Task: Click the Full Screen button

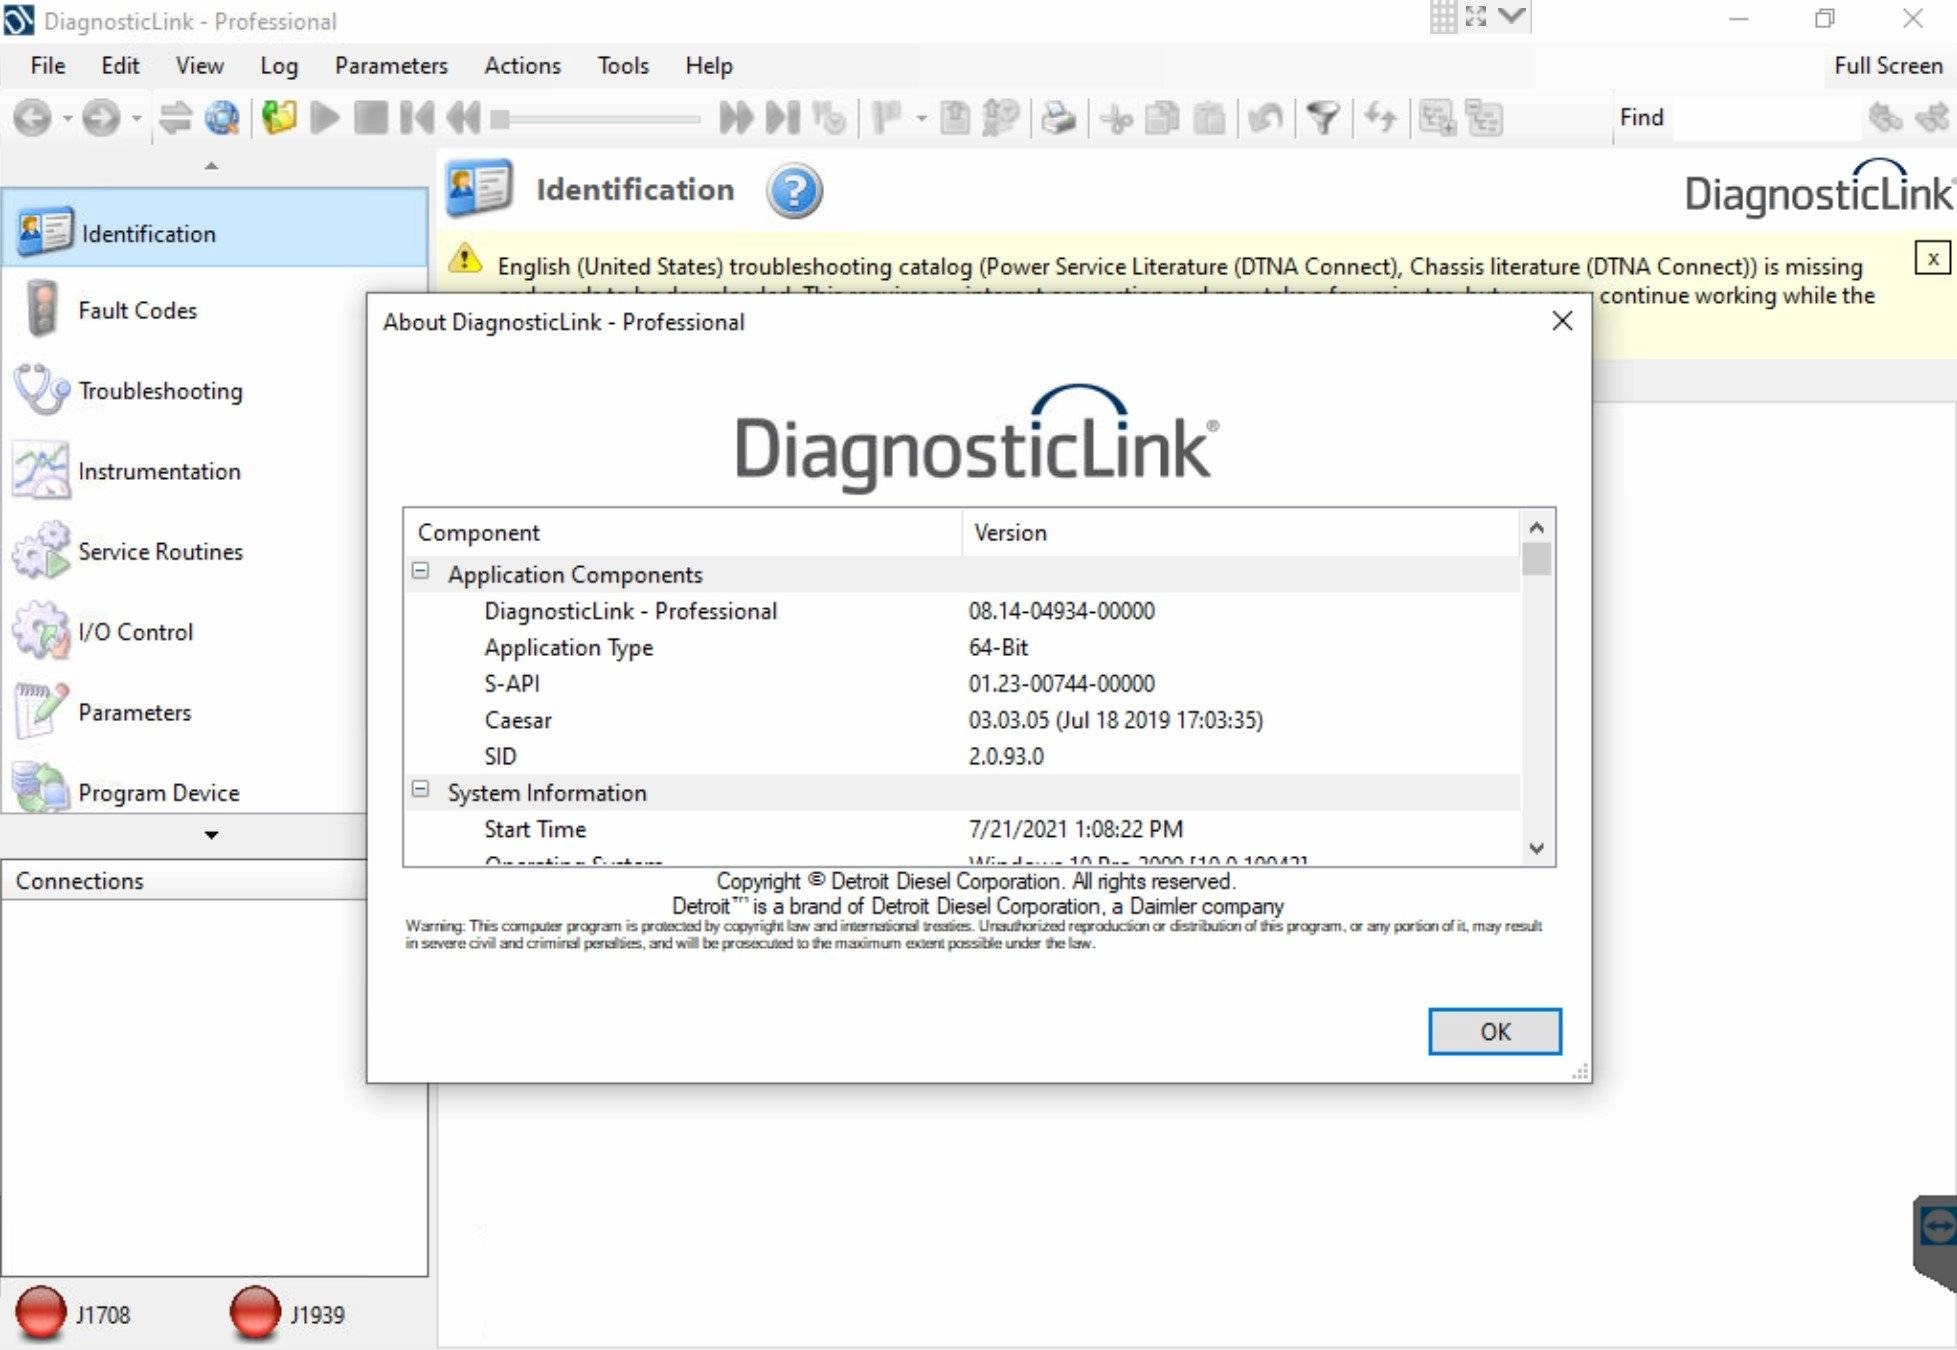Action: click(x=1888, y=65)
